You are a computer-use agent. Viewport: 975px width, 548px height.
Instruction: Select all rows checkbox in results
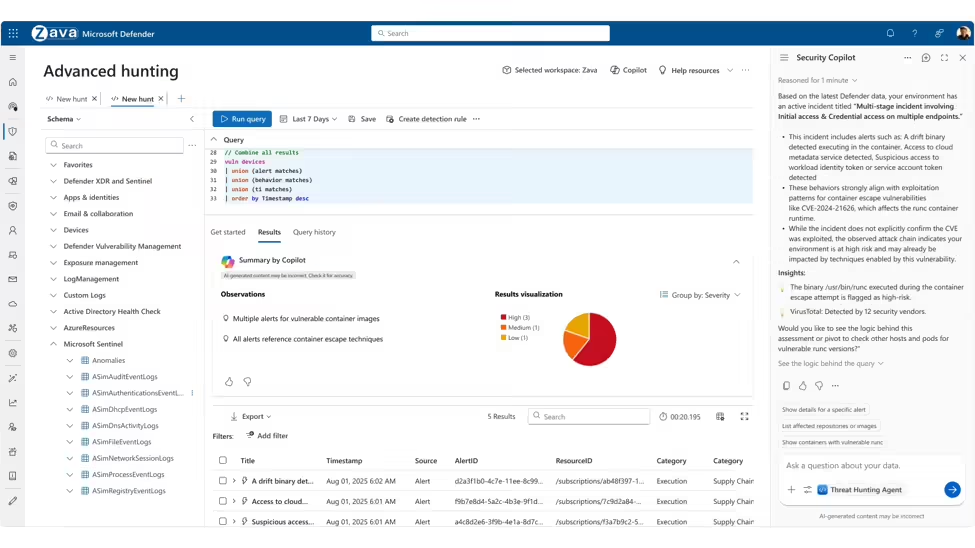(223, 461)
